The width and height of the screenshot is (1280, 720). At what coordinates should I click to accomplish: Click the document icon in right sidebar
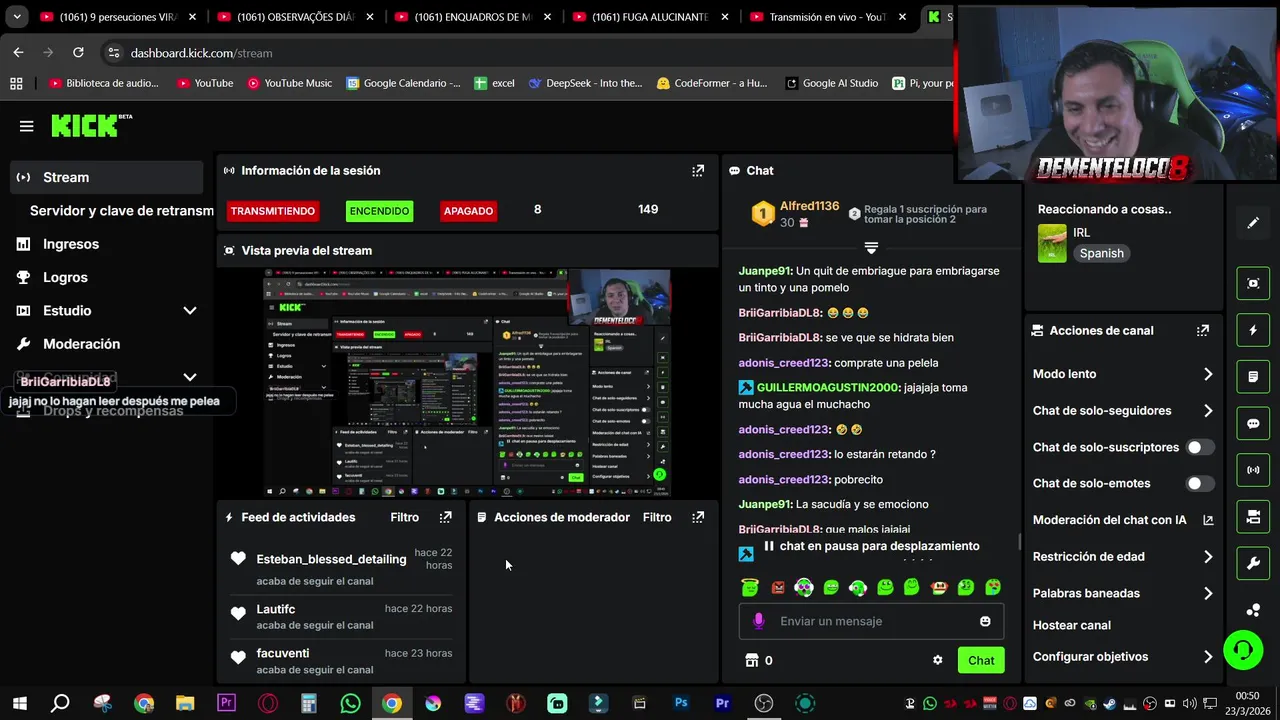coord(1253,377)
